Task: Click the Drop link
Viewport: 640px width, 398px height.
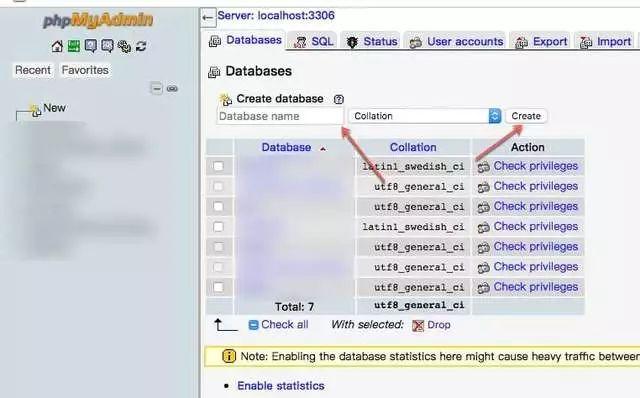Action: pyautogui.click(x=439, y=325)
